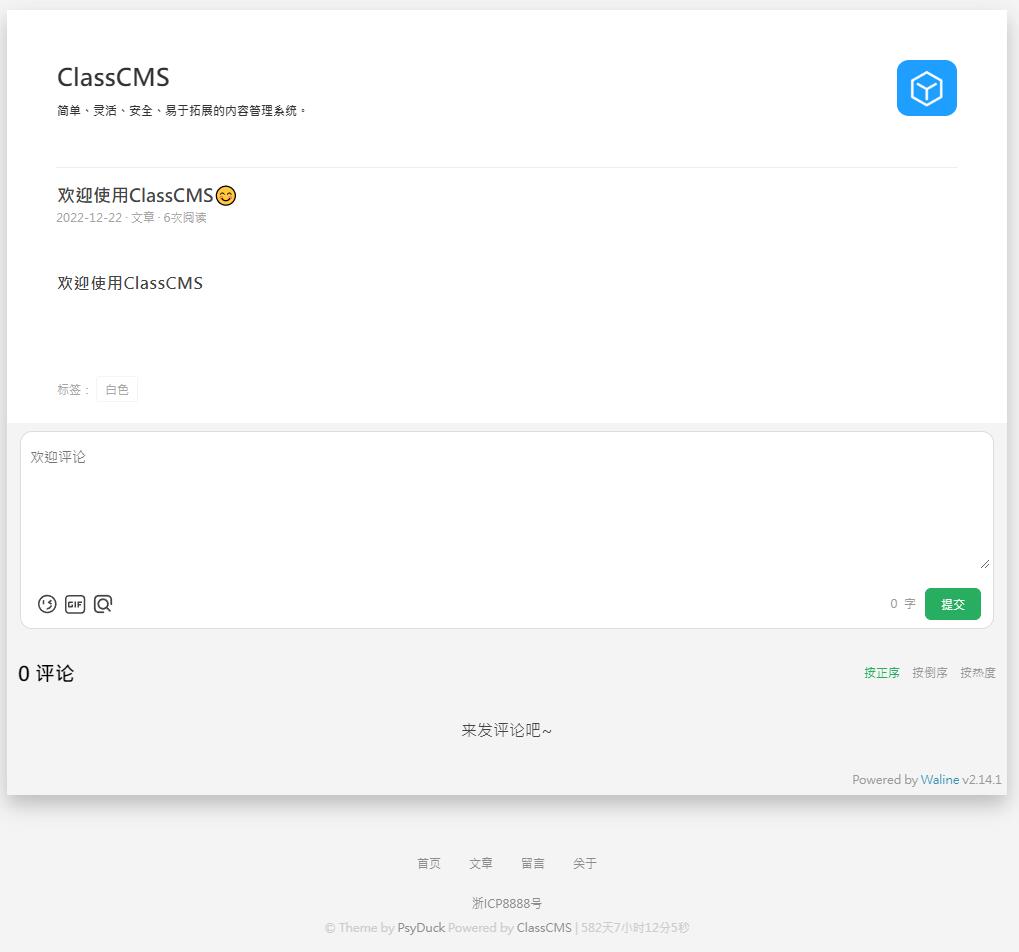1019x952 pixels.
Task: Sort comments by 按倒序
Action: click(x=929, y=673)
